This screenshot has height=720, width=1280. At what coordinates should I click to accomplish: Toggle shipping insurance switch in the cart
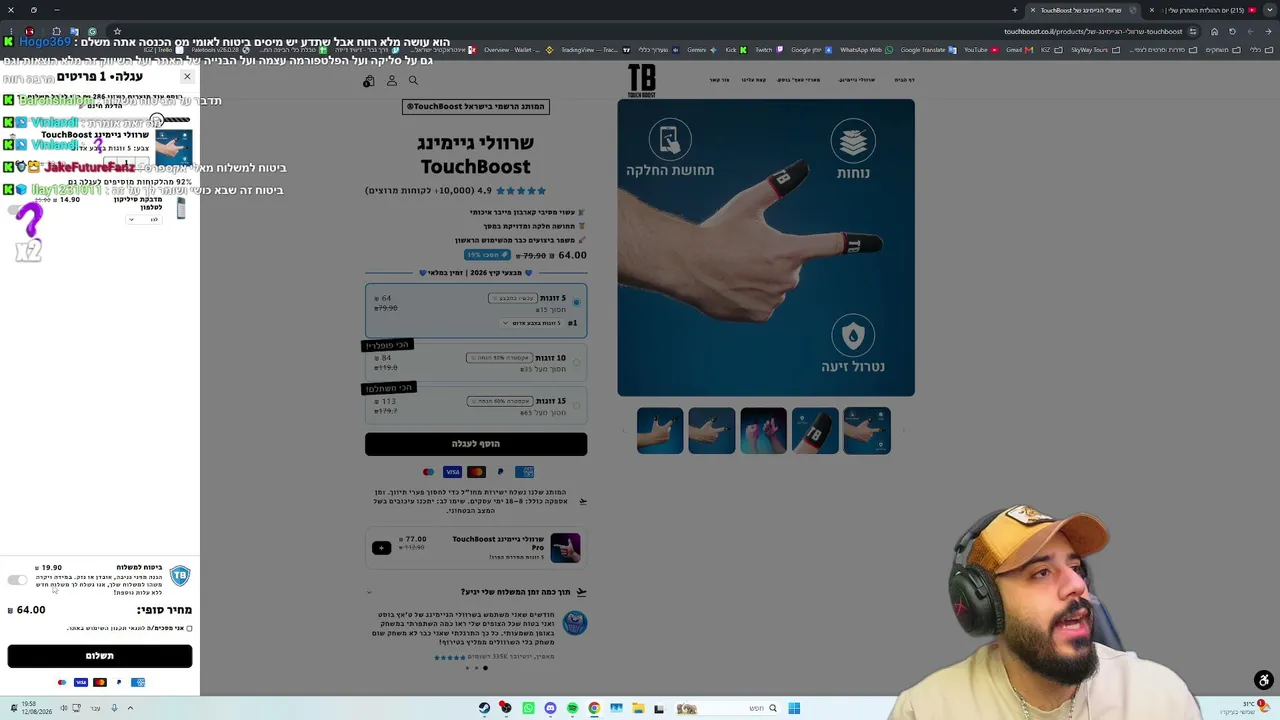(x=17, y=580)
